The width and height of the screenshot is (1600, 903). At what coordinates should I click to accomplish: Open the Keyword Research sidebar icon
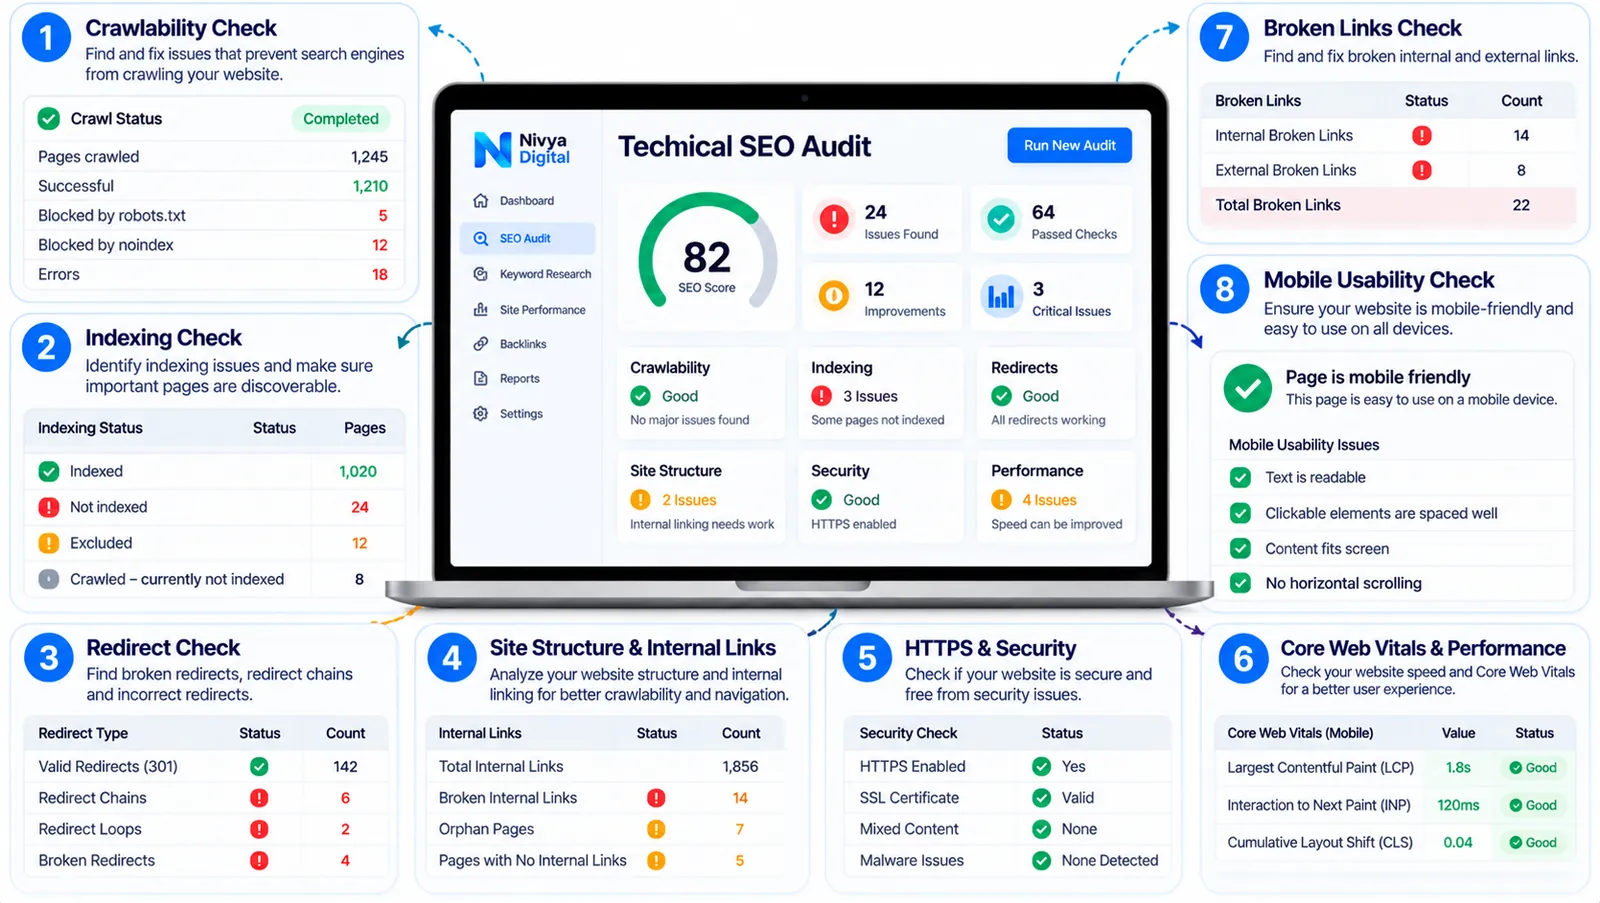(481, 274)
